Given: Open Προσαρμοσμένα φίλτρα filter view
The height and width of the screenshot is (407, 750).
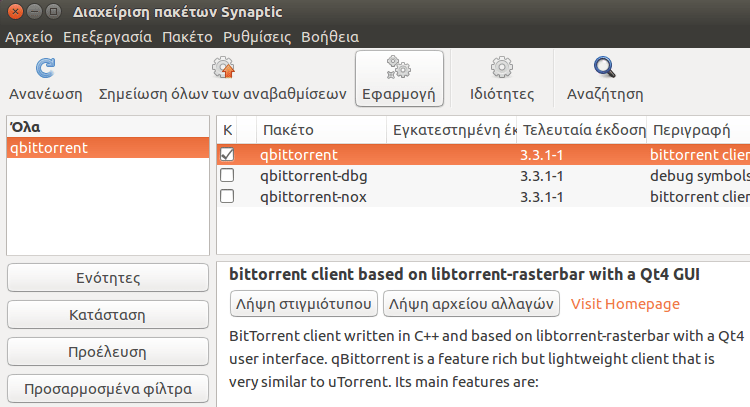Looking at the screenshot, I should [x=108, y=389].
